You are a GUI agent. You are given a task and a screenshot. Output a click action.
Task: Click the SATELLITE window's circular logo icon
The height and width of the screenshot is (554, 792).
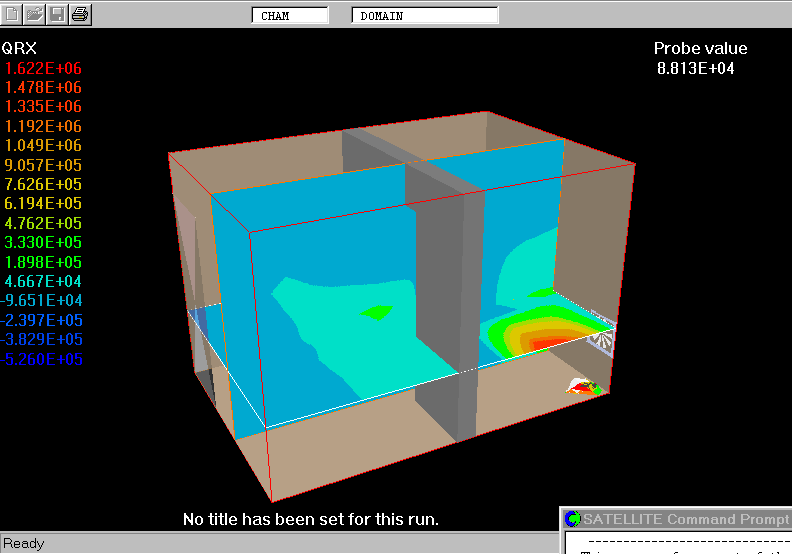click(x=572, y=519)
